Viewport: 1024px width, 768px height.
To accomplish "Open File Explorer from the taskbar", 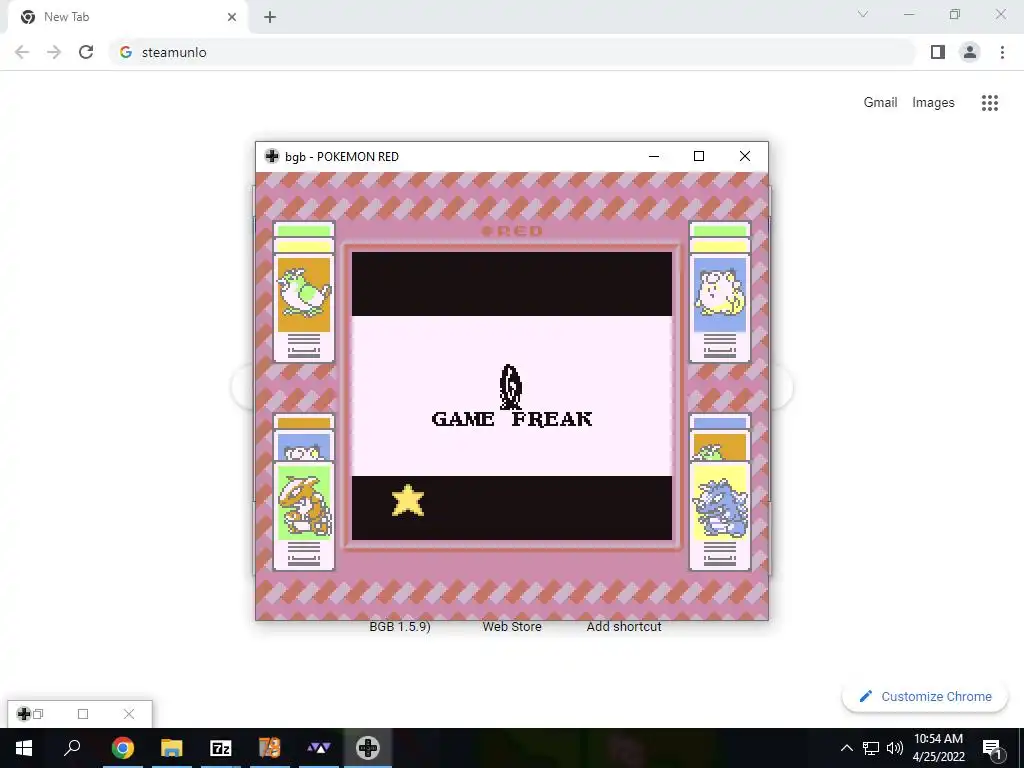I will (x=172, y=748).
